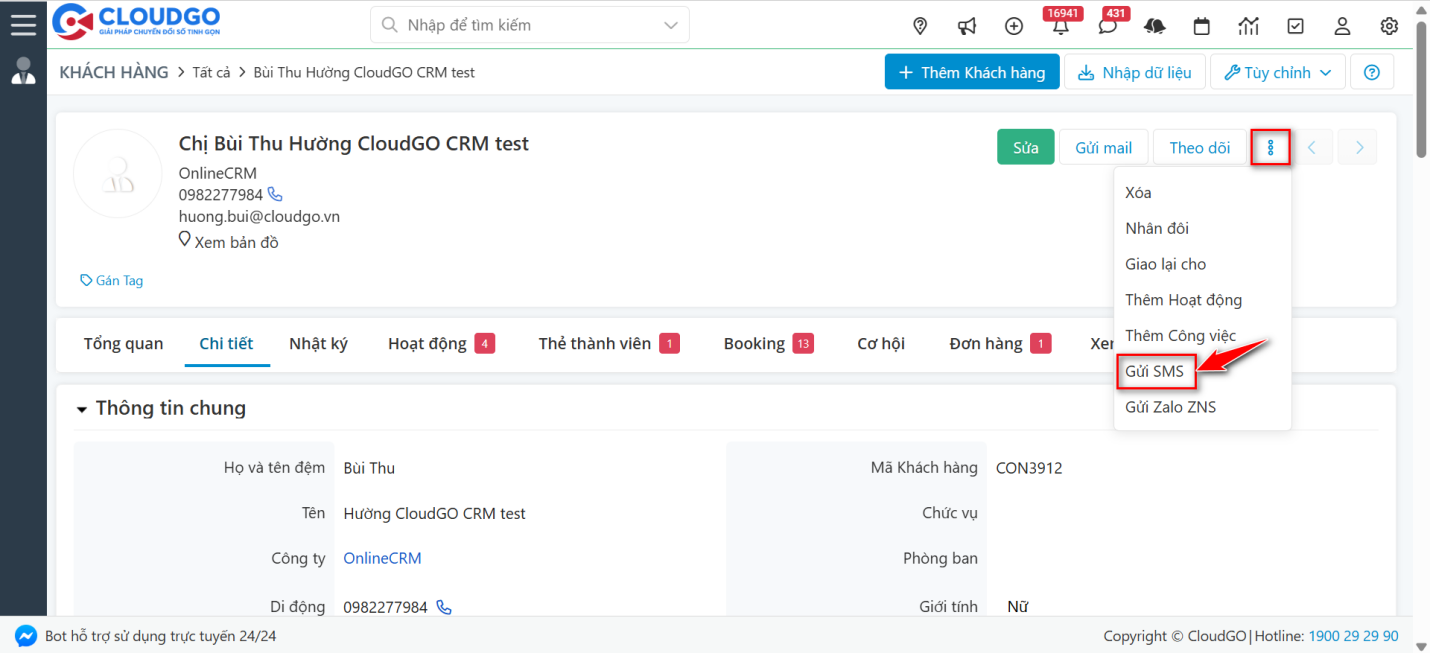Open the hamburger main menu
This screenshot has height=653, width=1430.
23,24
